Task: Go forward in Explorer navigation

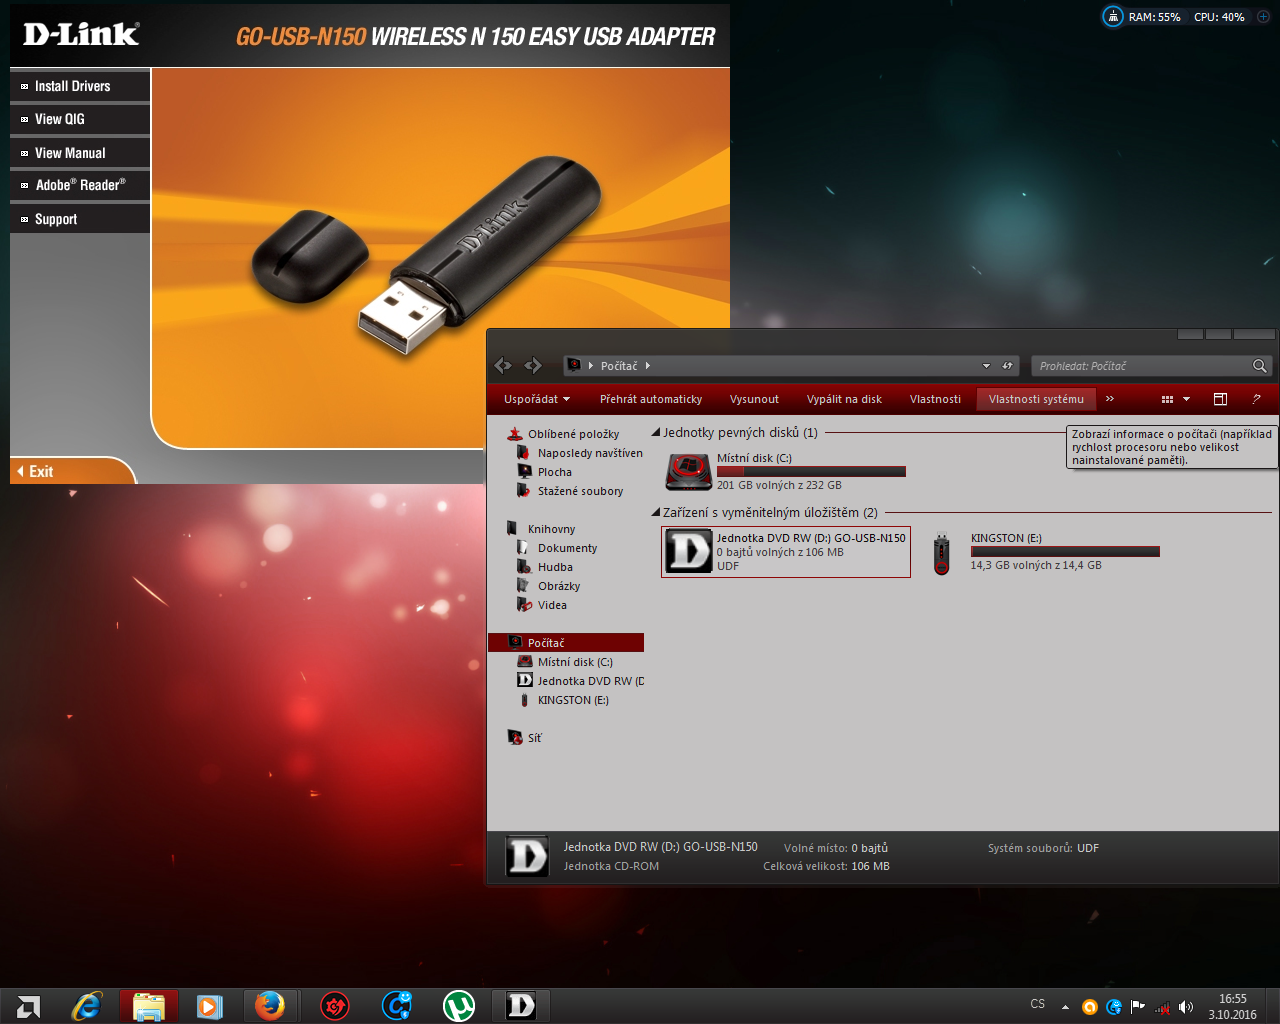Action: [x=533, y=366]
